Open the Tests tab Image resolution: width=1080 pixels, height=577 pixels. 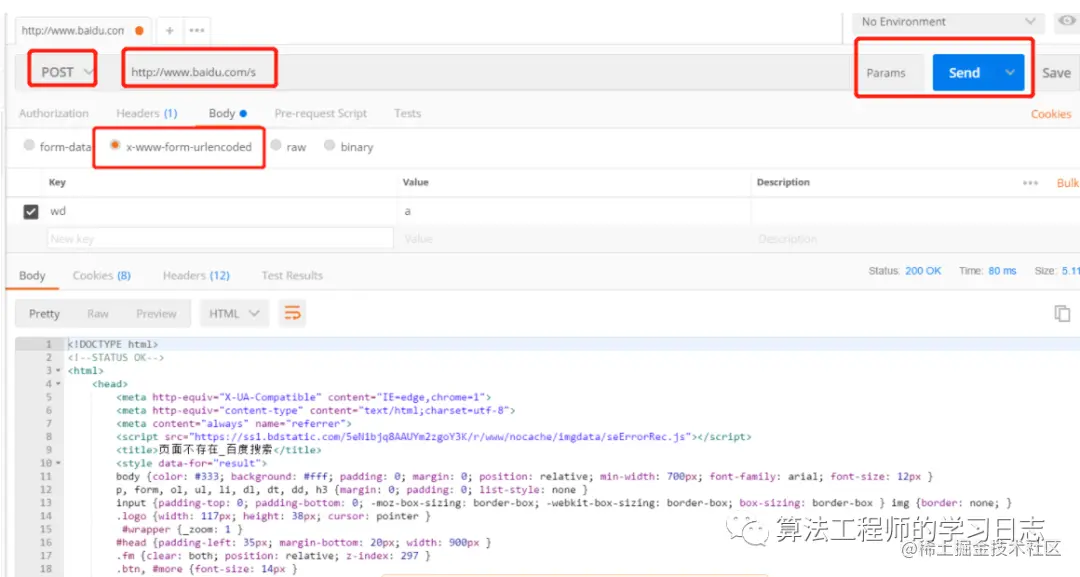tap(407, 113)
